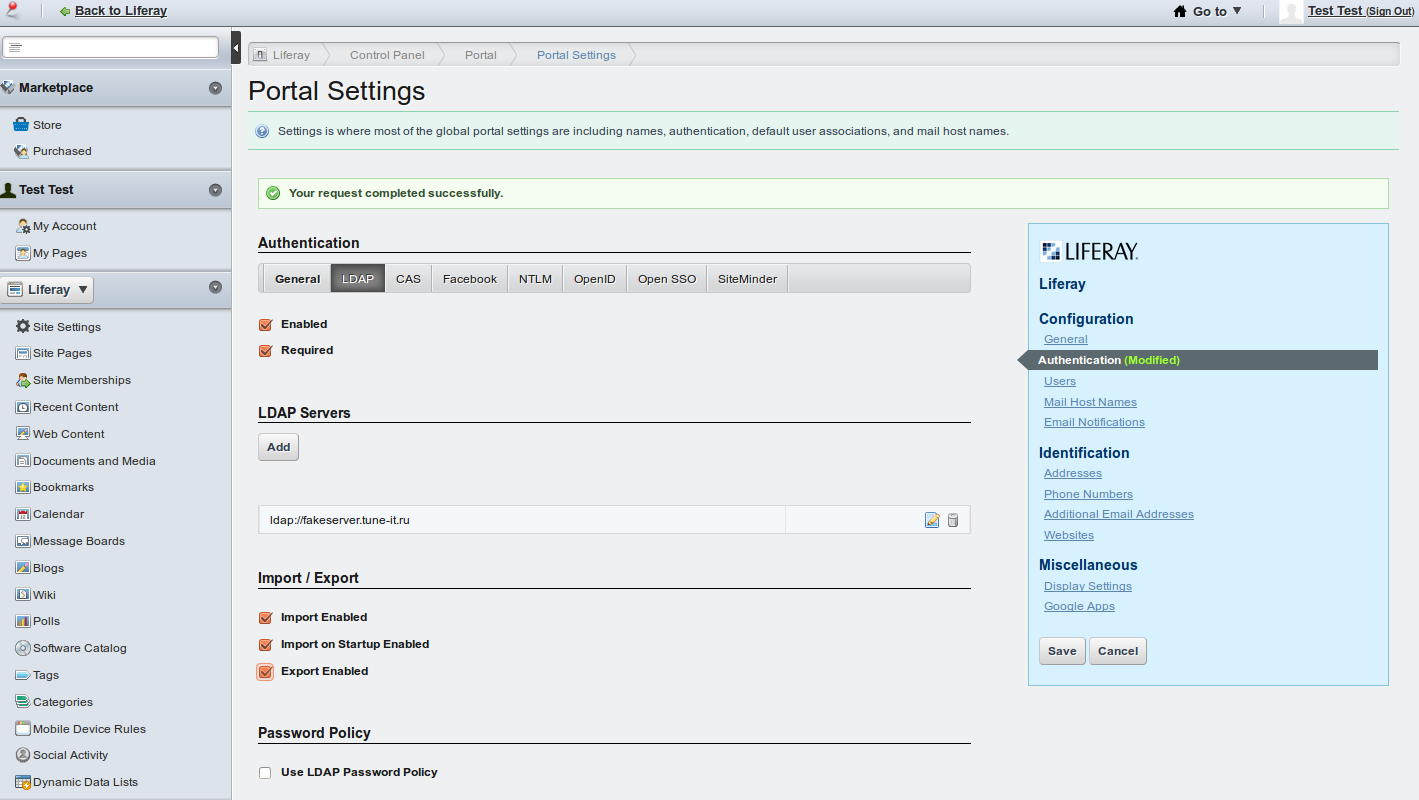Viewport: 1419px width, 800px height.
Task: Switch to the CAS authentication tab
Action: 408,279
